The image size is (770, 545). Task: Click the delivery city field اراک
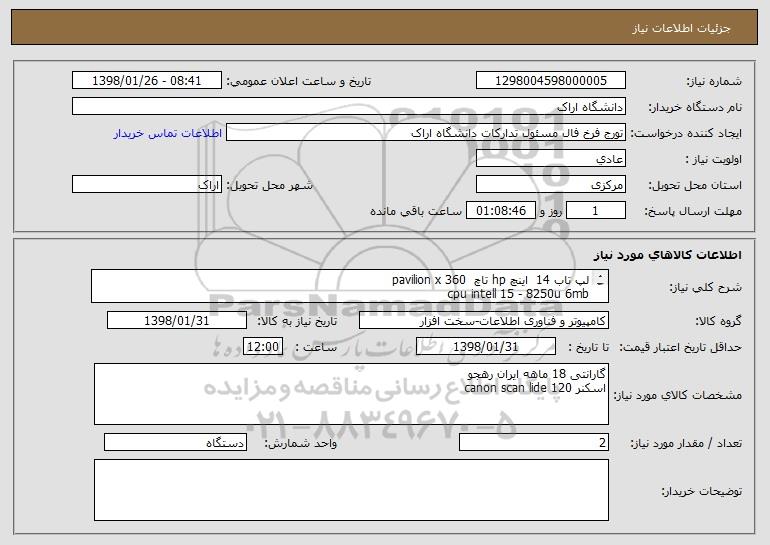tap(147, 185)
